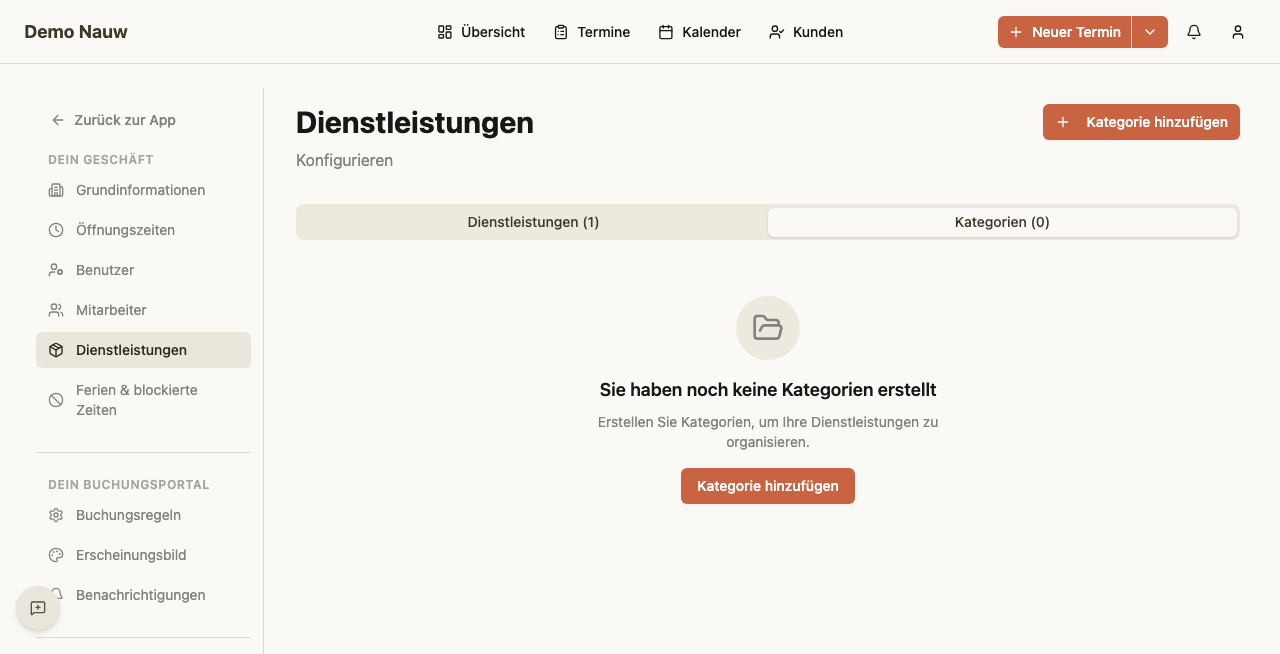Go to Übersicht in top navigation

tap(481, 32)
